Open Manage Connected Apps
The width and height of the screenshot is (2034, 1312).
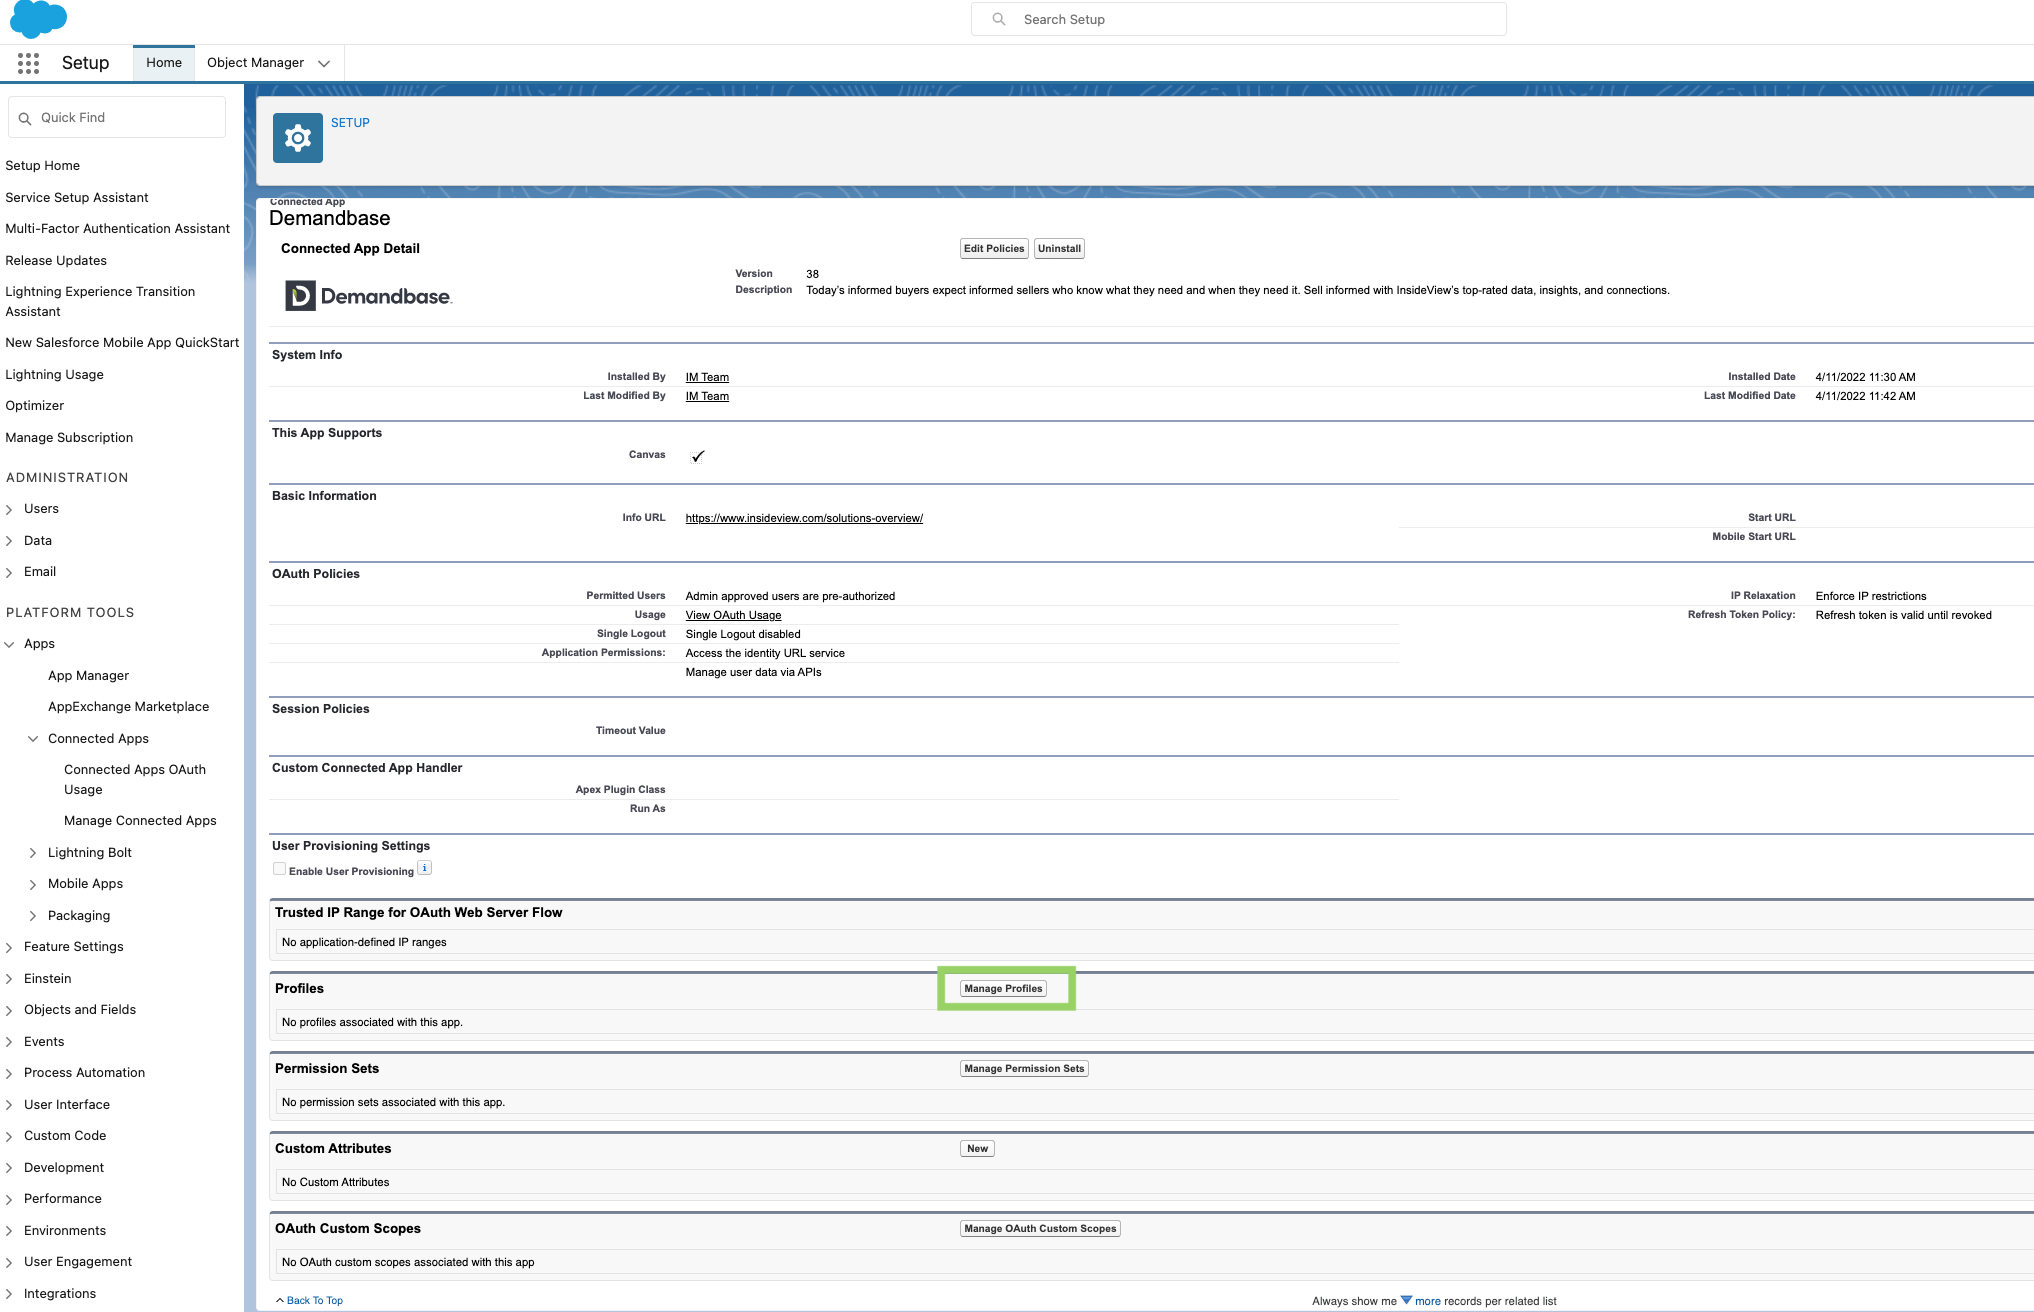pyautogui.click(x=140, y=821)
